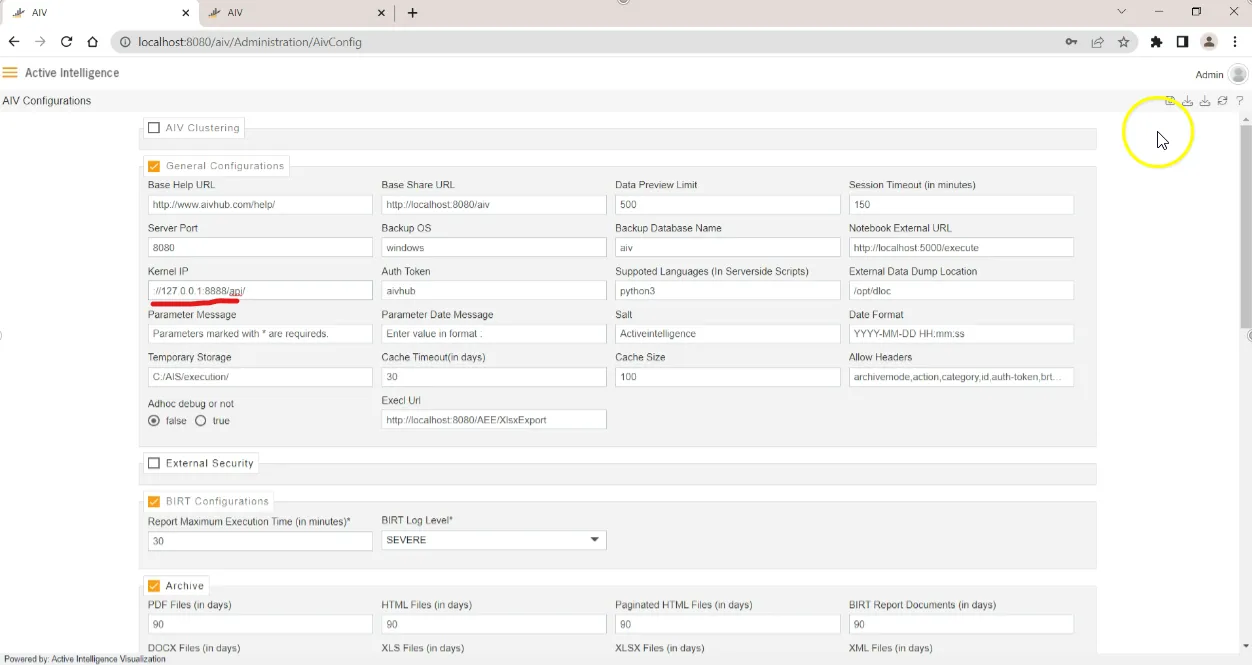Screen dimensions: 1252x665
Task: Close the second AIV browser tab
Action: tap(381, 13)
